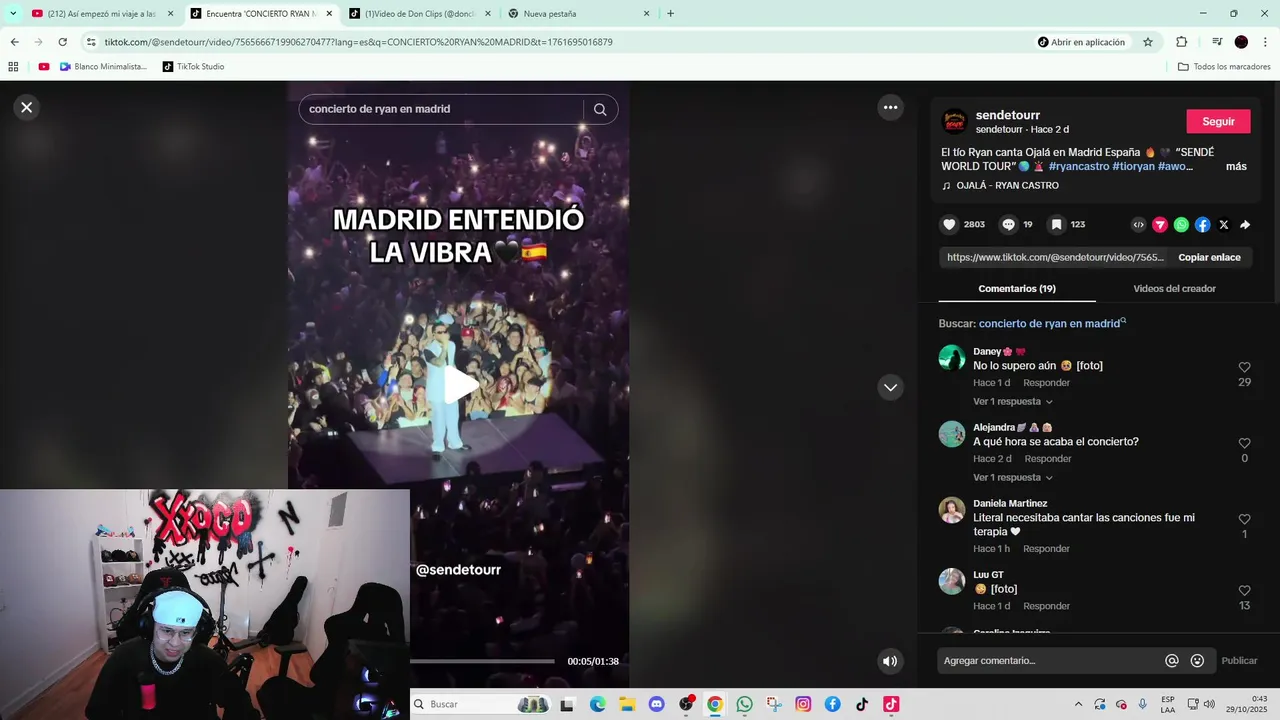Open Todos los marcadores folder
This screenshot has height=720, width=1280.
pos(1224,67)
